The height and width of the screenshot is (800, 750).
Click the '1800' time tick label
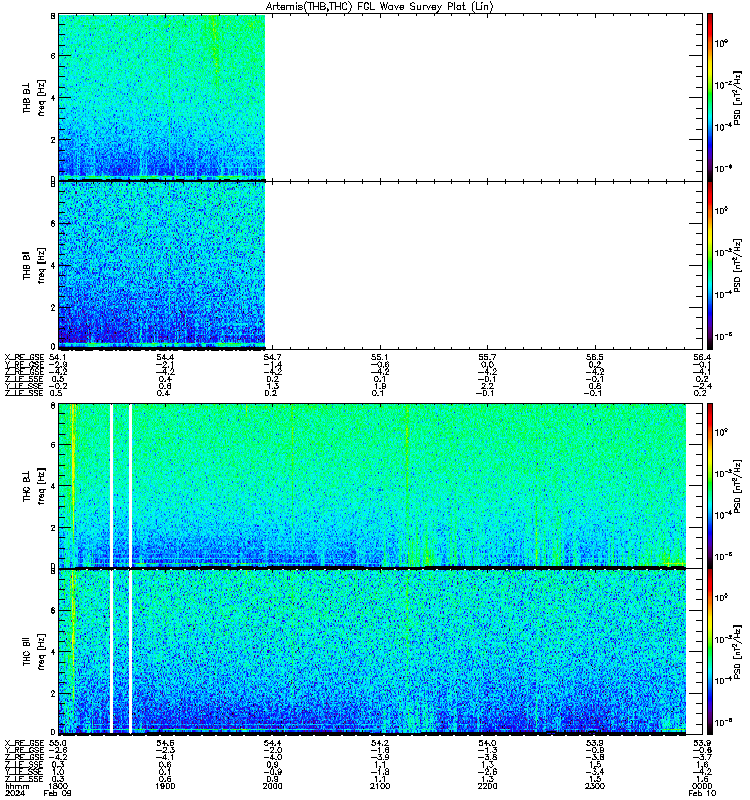(x=58, y=786)
